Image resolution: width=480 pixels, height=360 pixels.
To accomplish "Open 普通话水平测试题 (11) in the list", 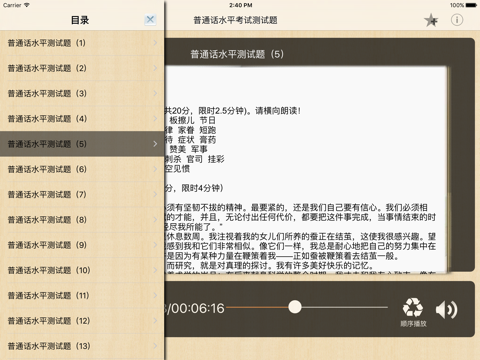I will pos(82,295).
